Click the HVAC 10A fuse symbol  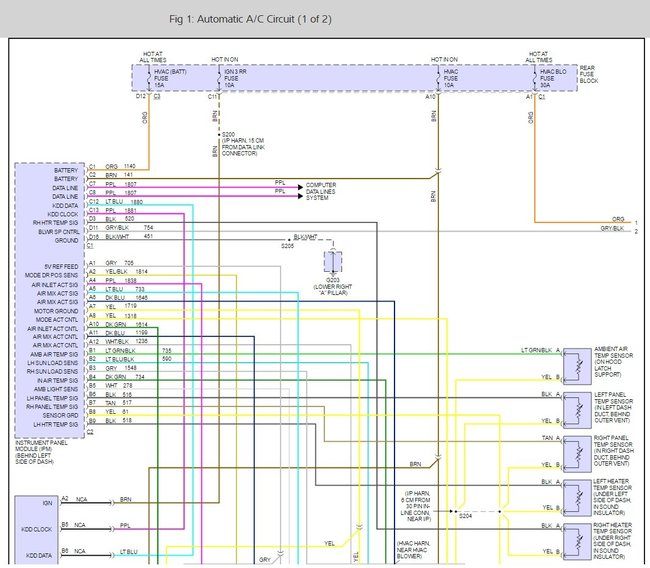pos(438,78)
